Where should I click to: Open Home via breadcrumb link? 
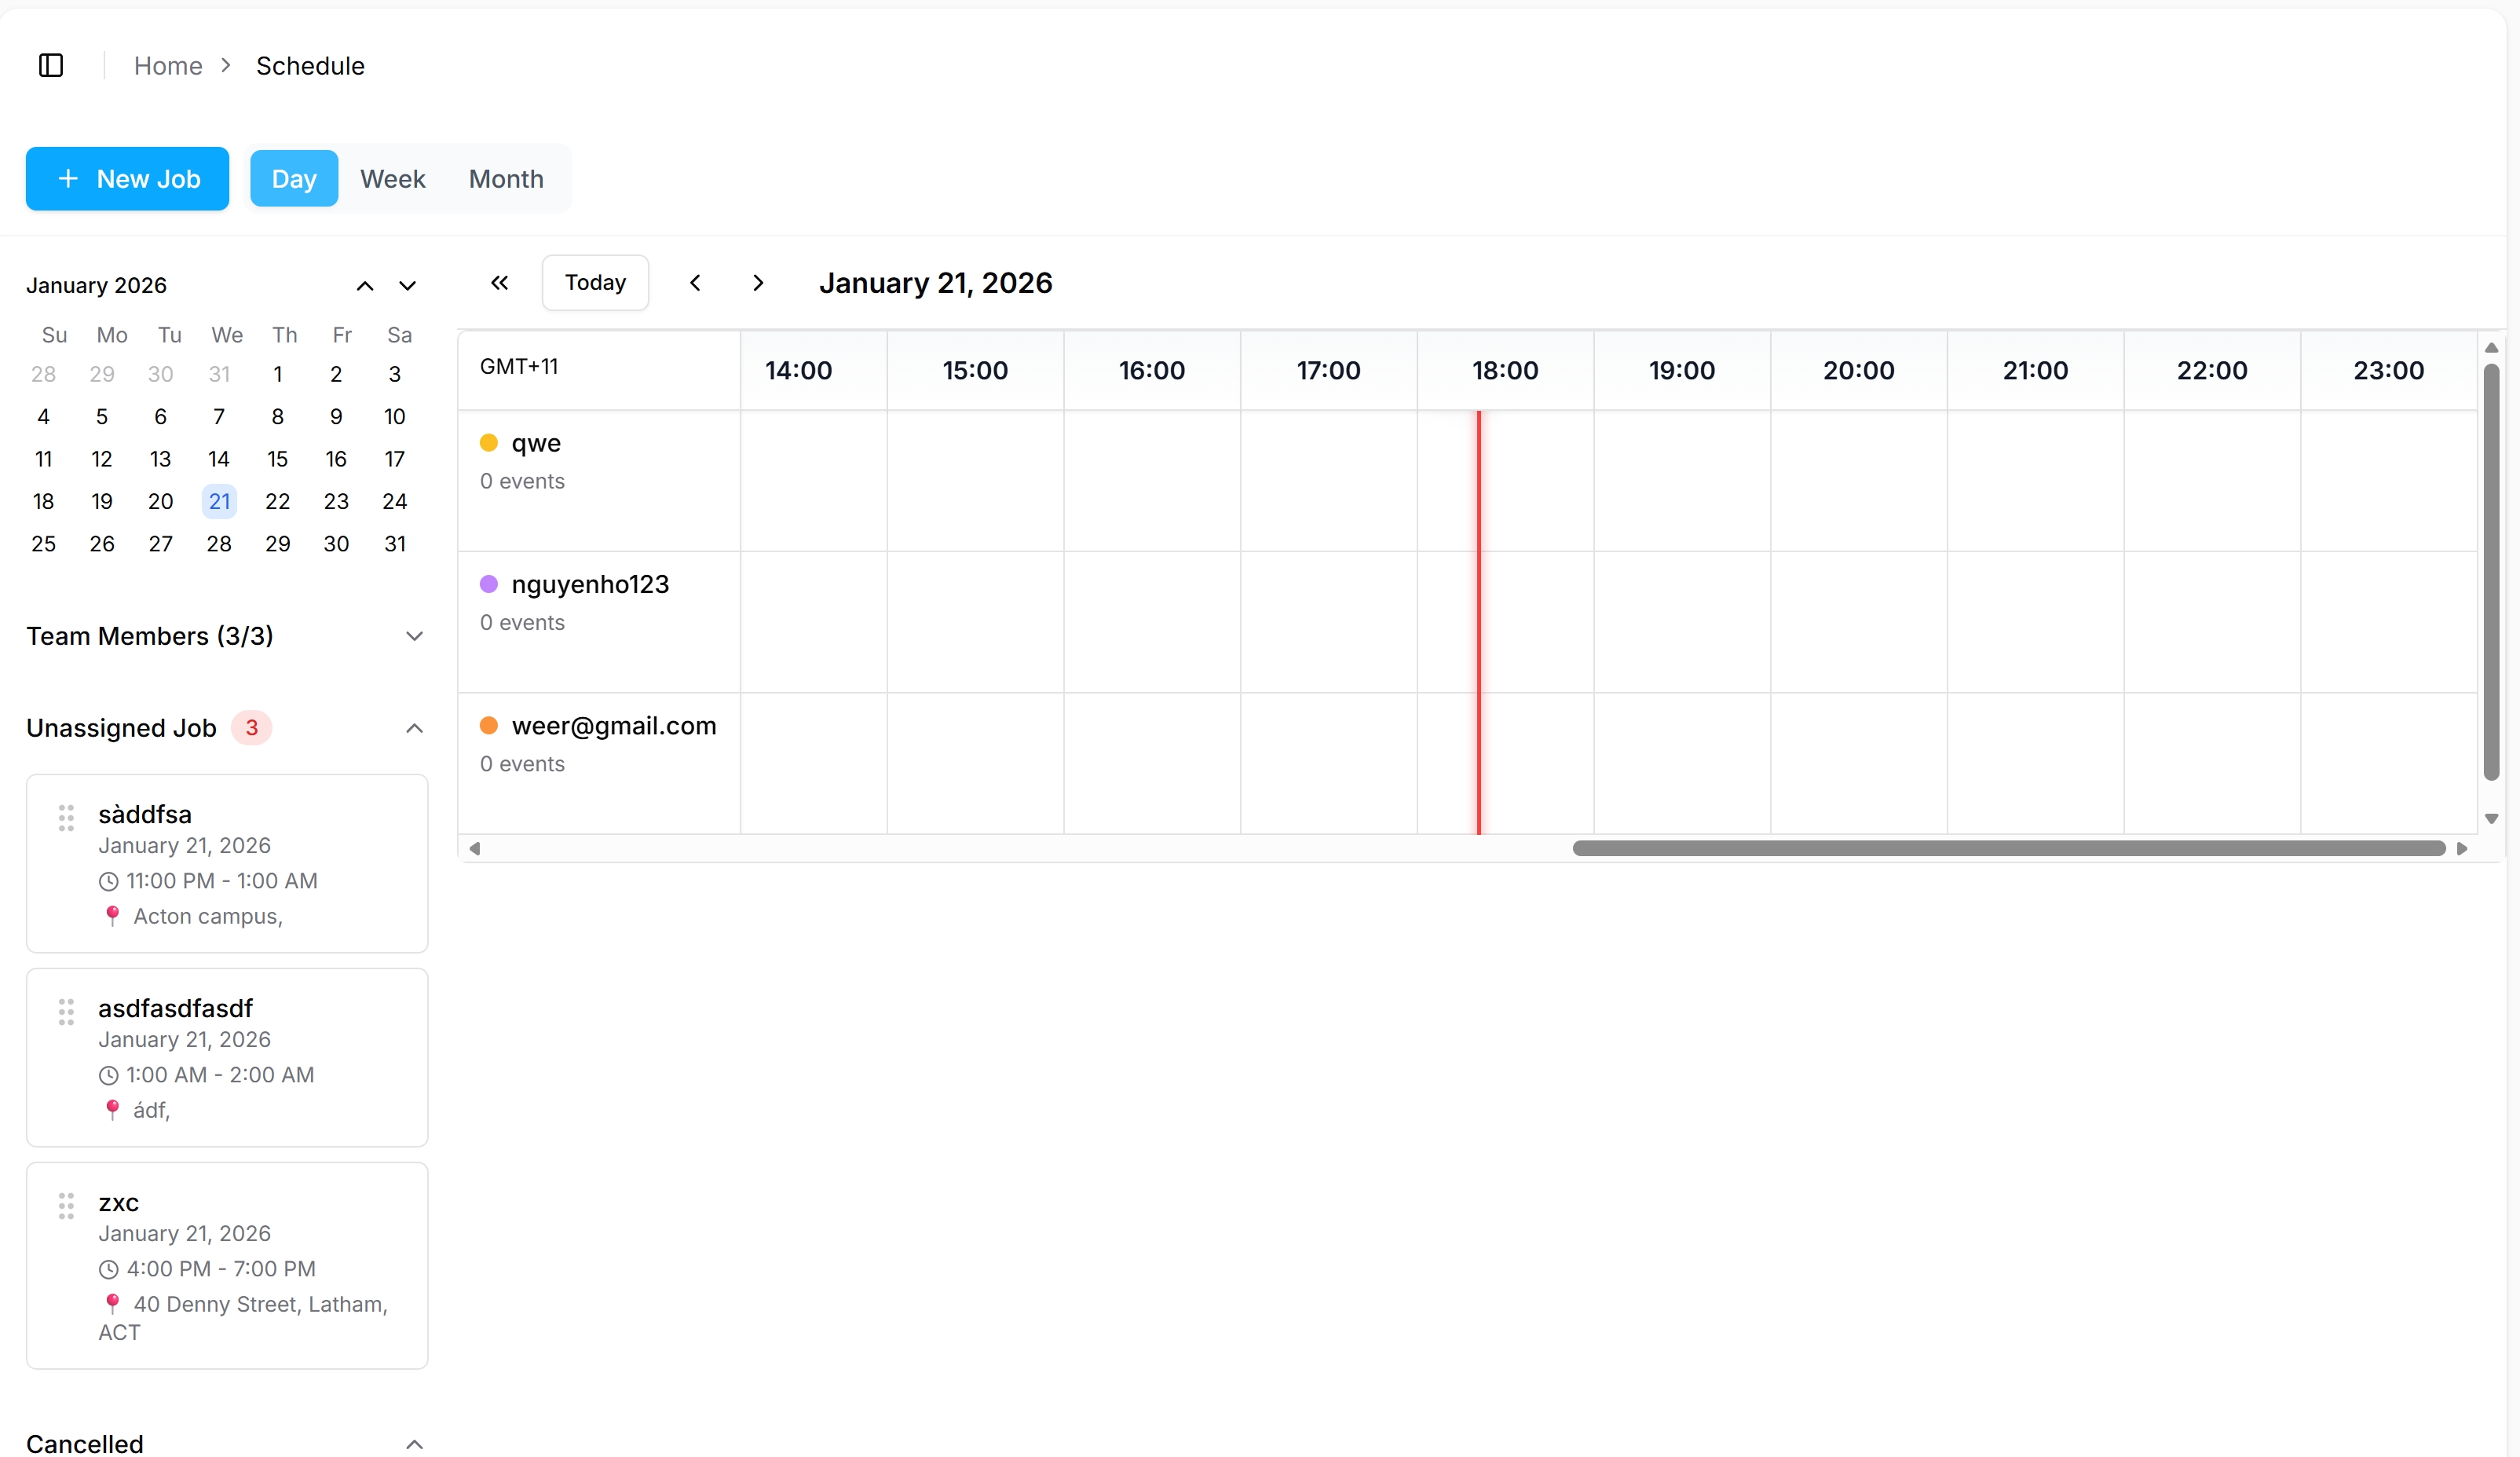(168, 65)
